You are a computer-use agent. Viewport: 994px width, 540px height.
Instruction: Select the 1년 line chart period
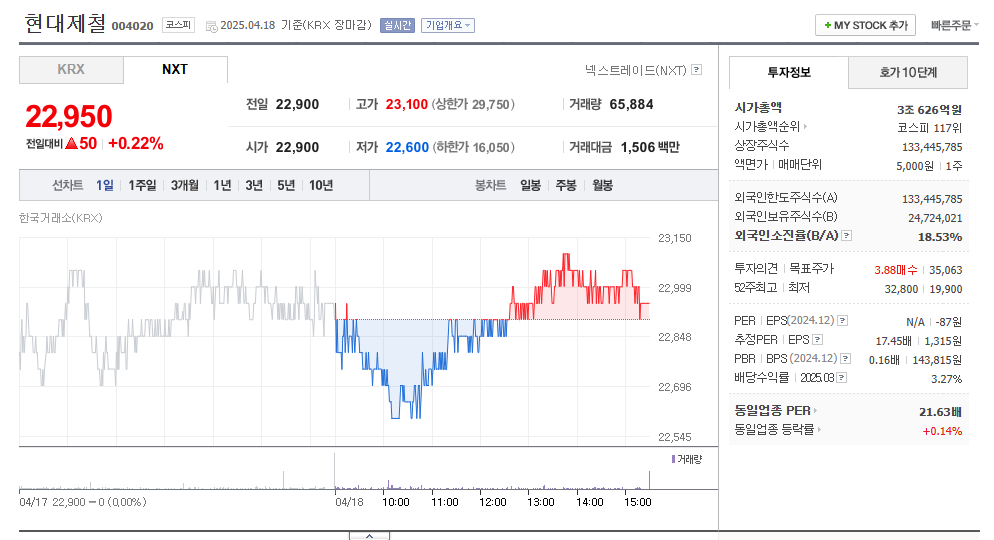coord(222,185)
